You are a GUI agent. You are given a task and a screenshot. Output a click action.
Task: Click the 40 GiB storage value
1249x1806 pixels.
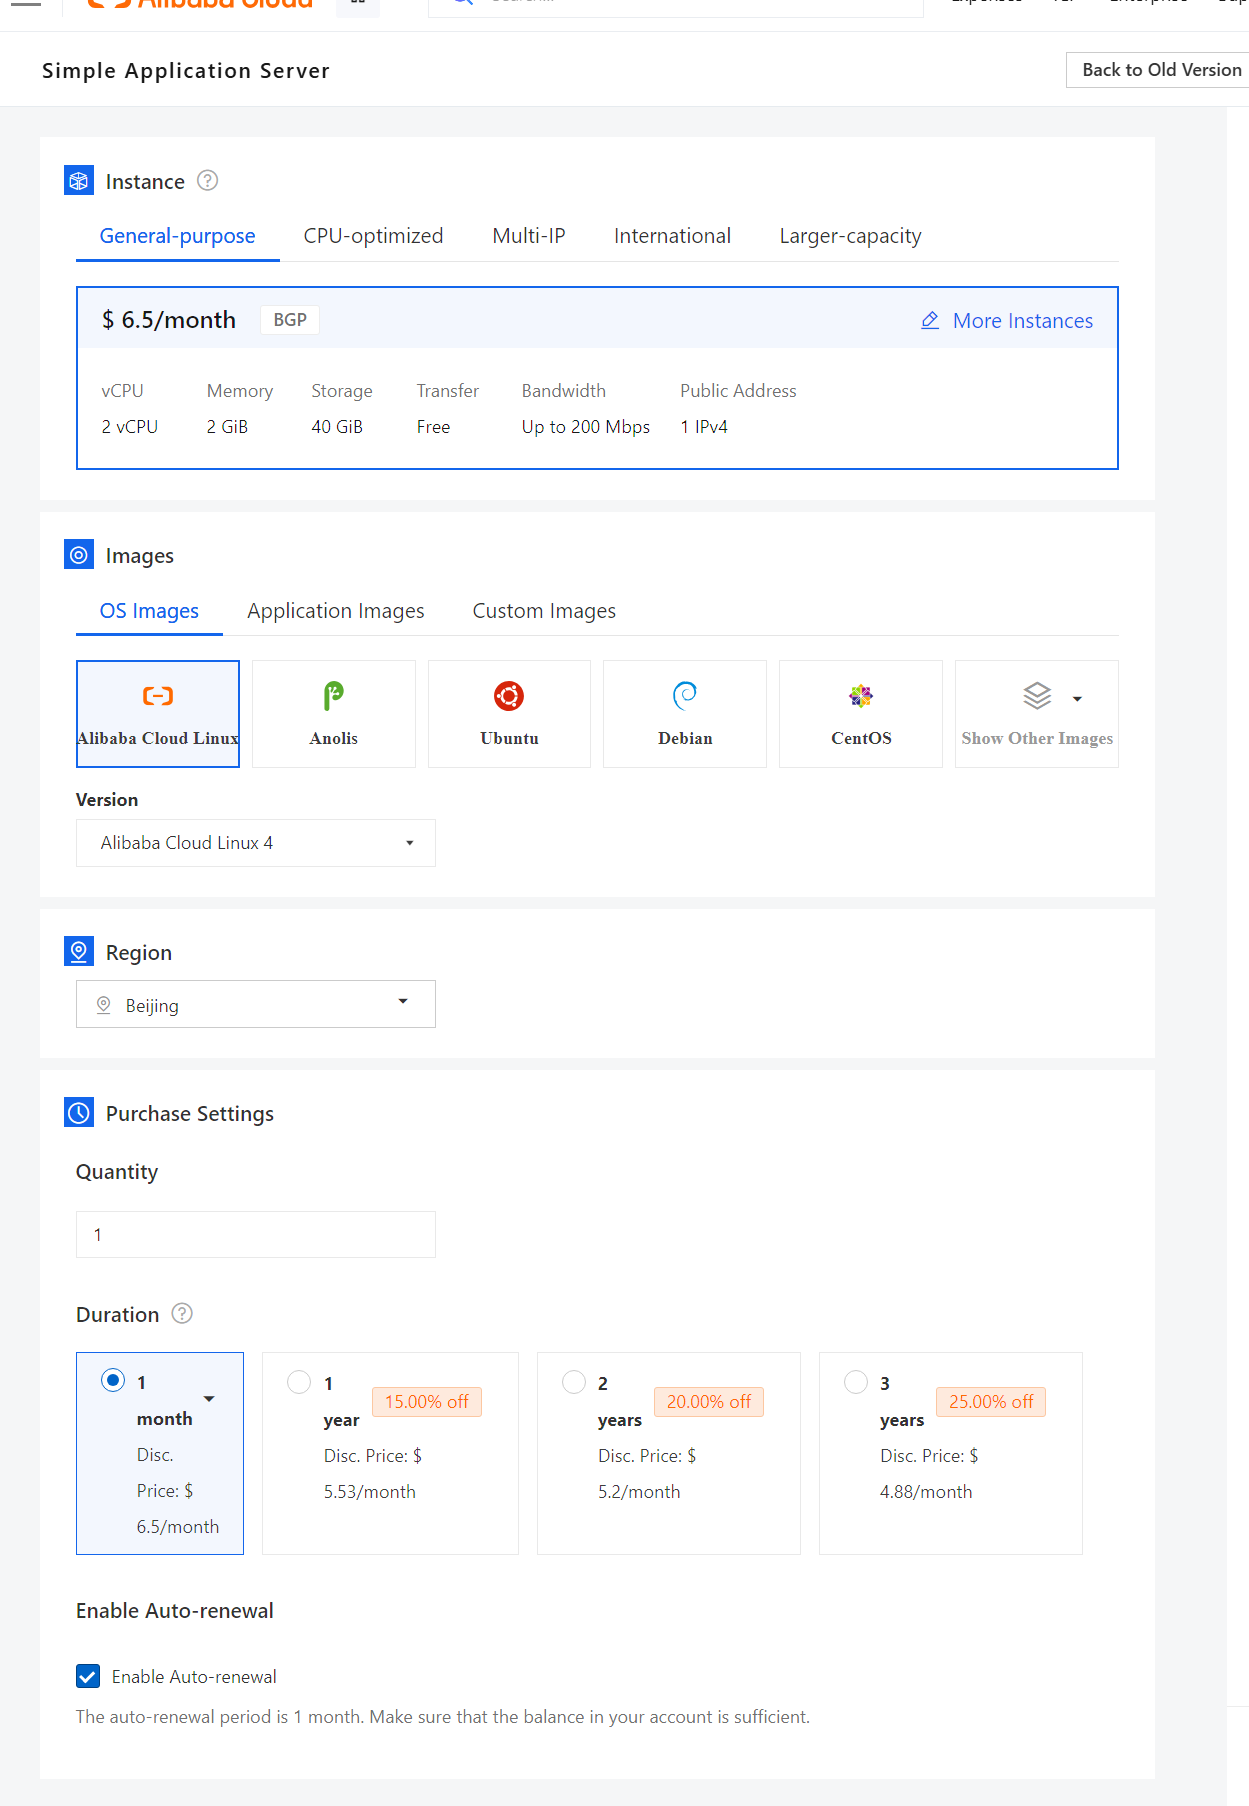tap(337, 427)
